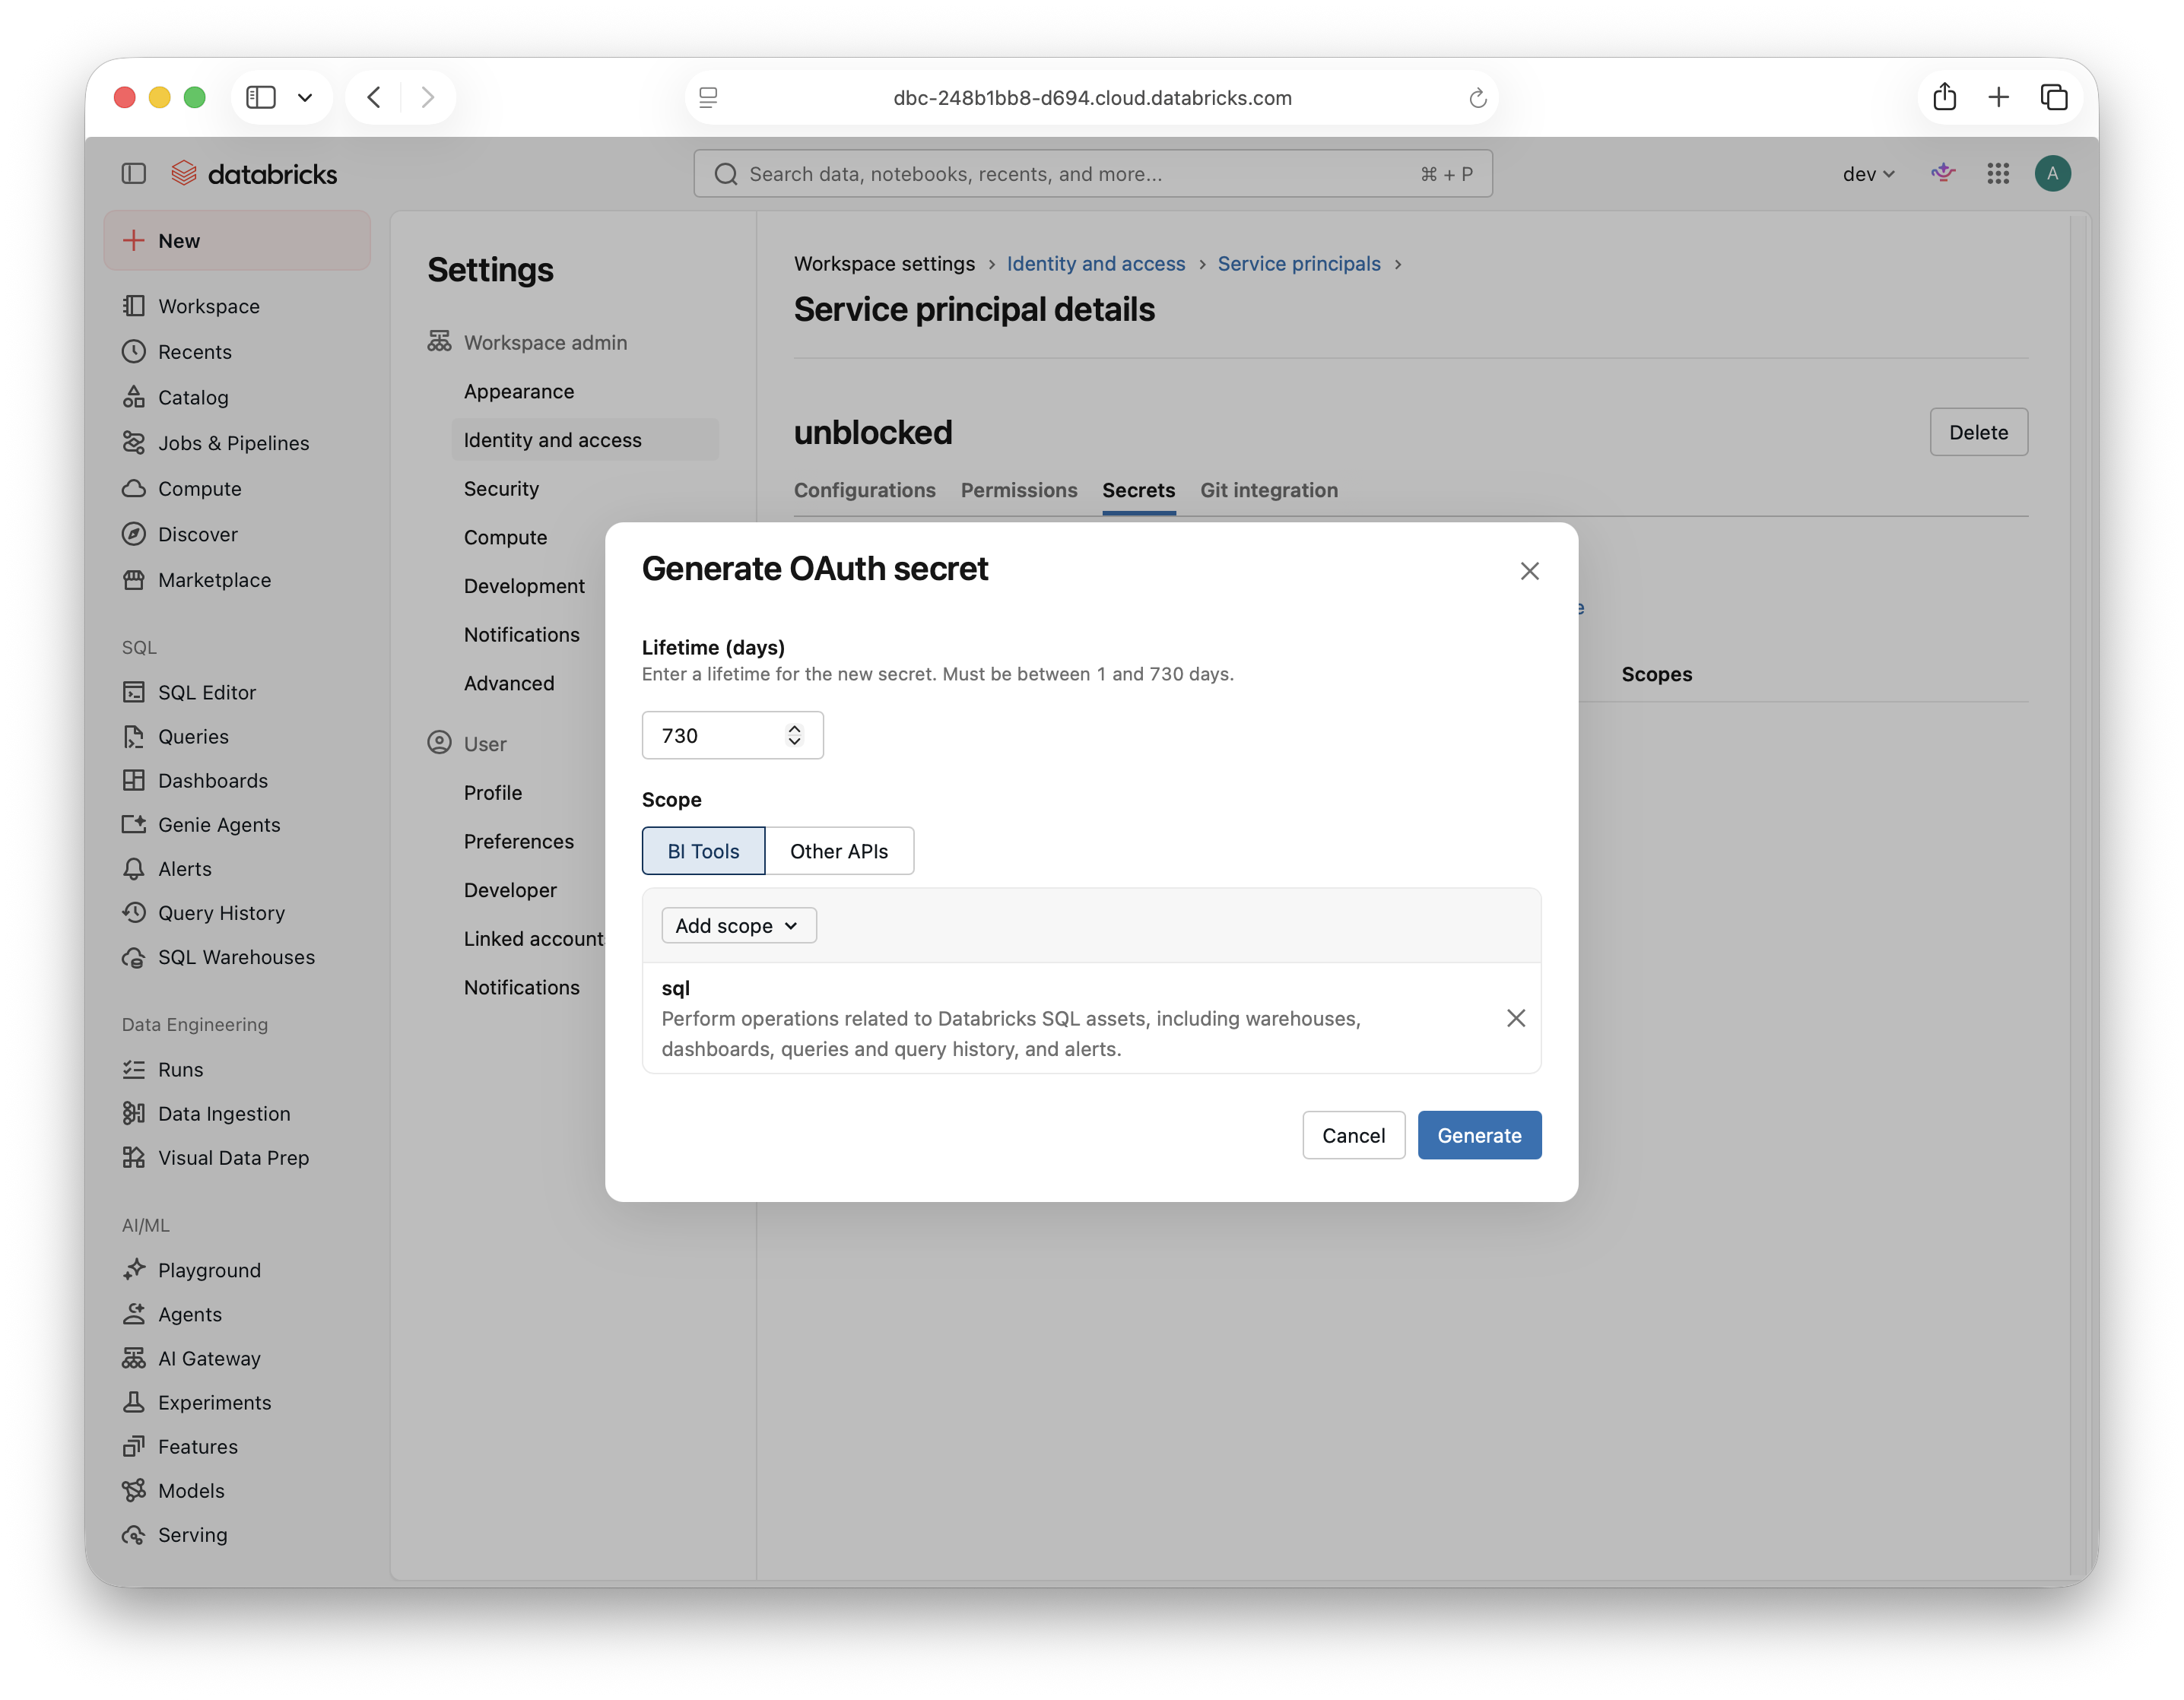Image resolution: width=2184 pixels, height=1700 pixels.
Task: Switch to the Configurations tab
Action: (x=864, y=490)
